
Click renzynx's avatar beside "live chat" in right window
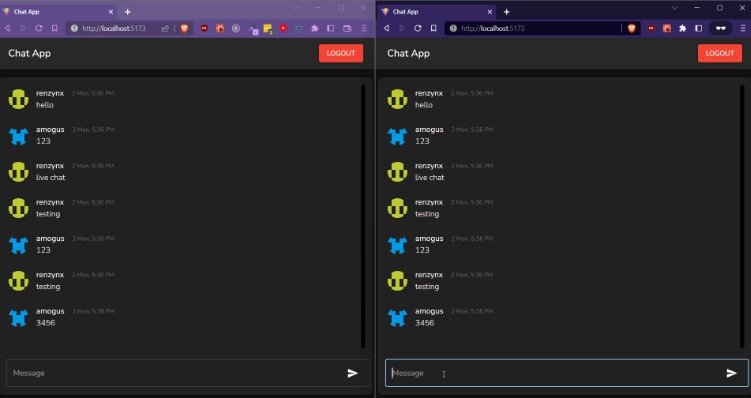(397, 172)
